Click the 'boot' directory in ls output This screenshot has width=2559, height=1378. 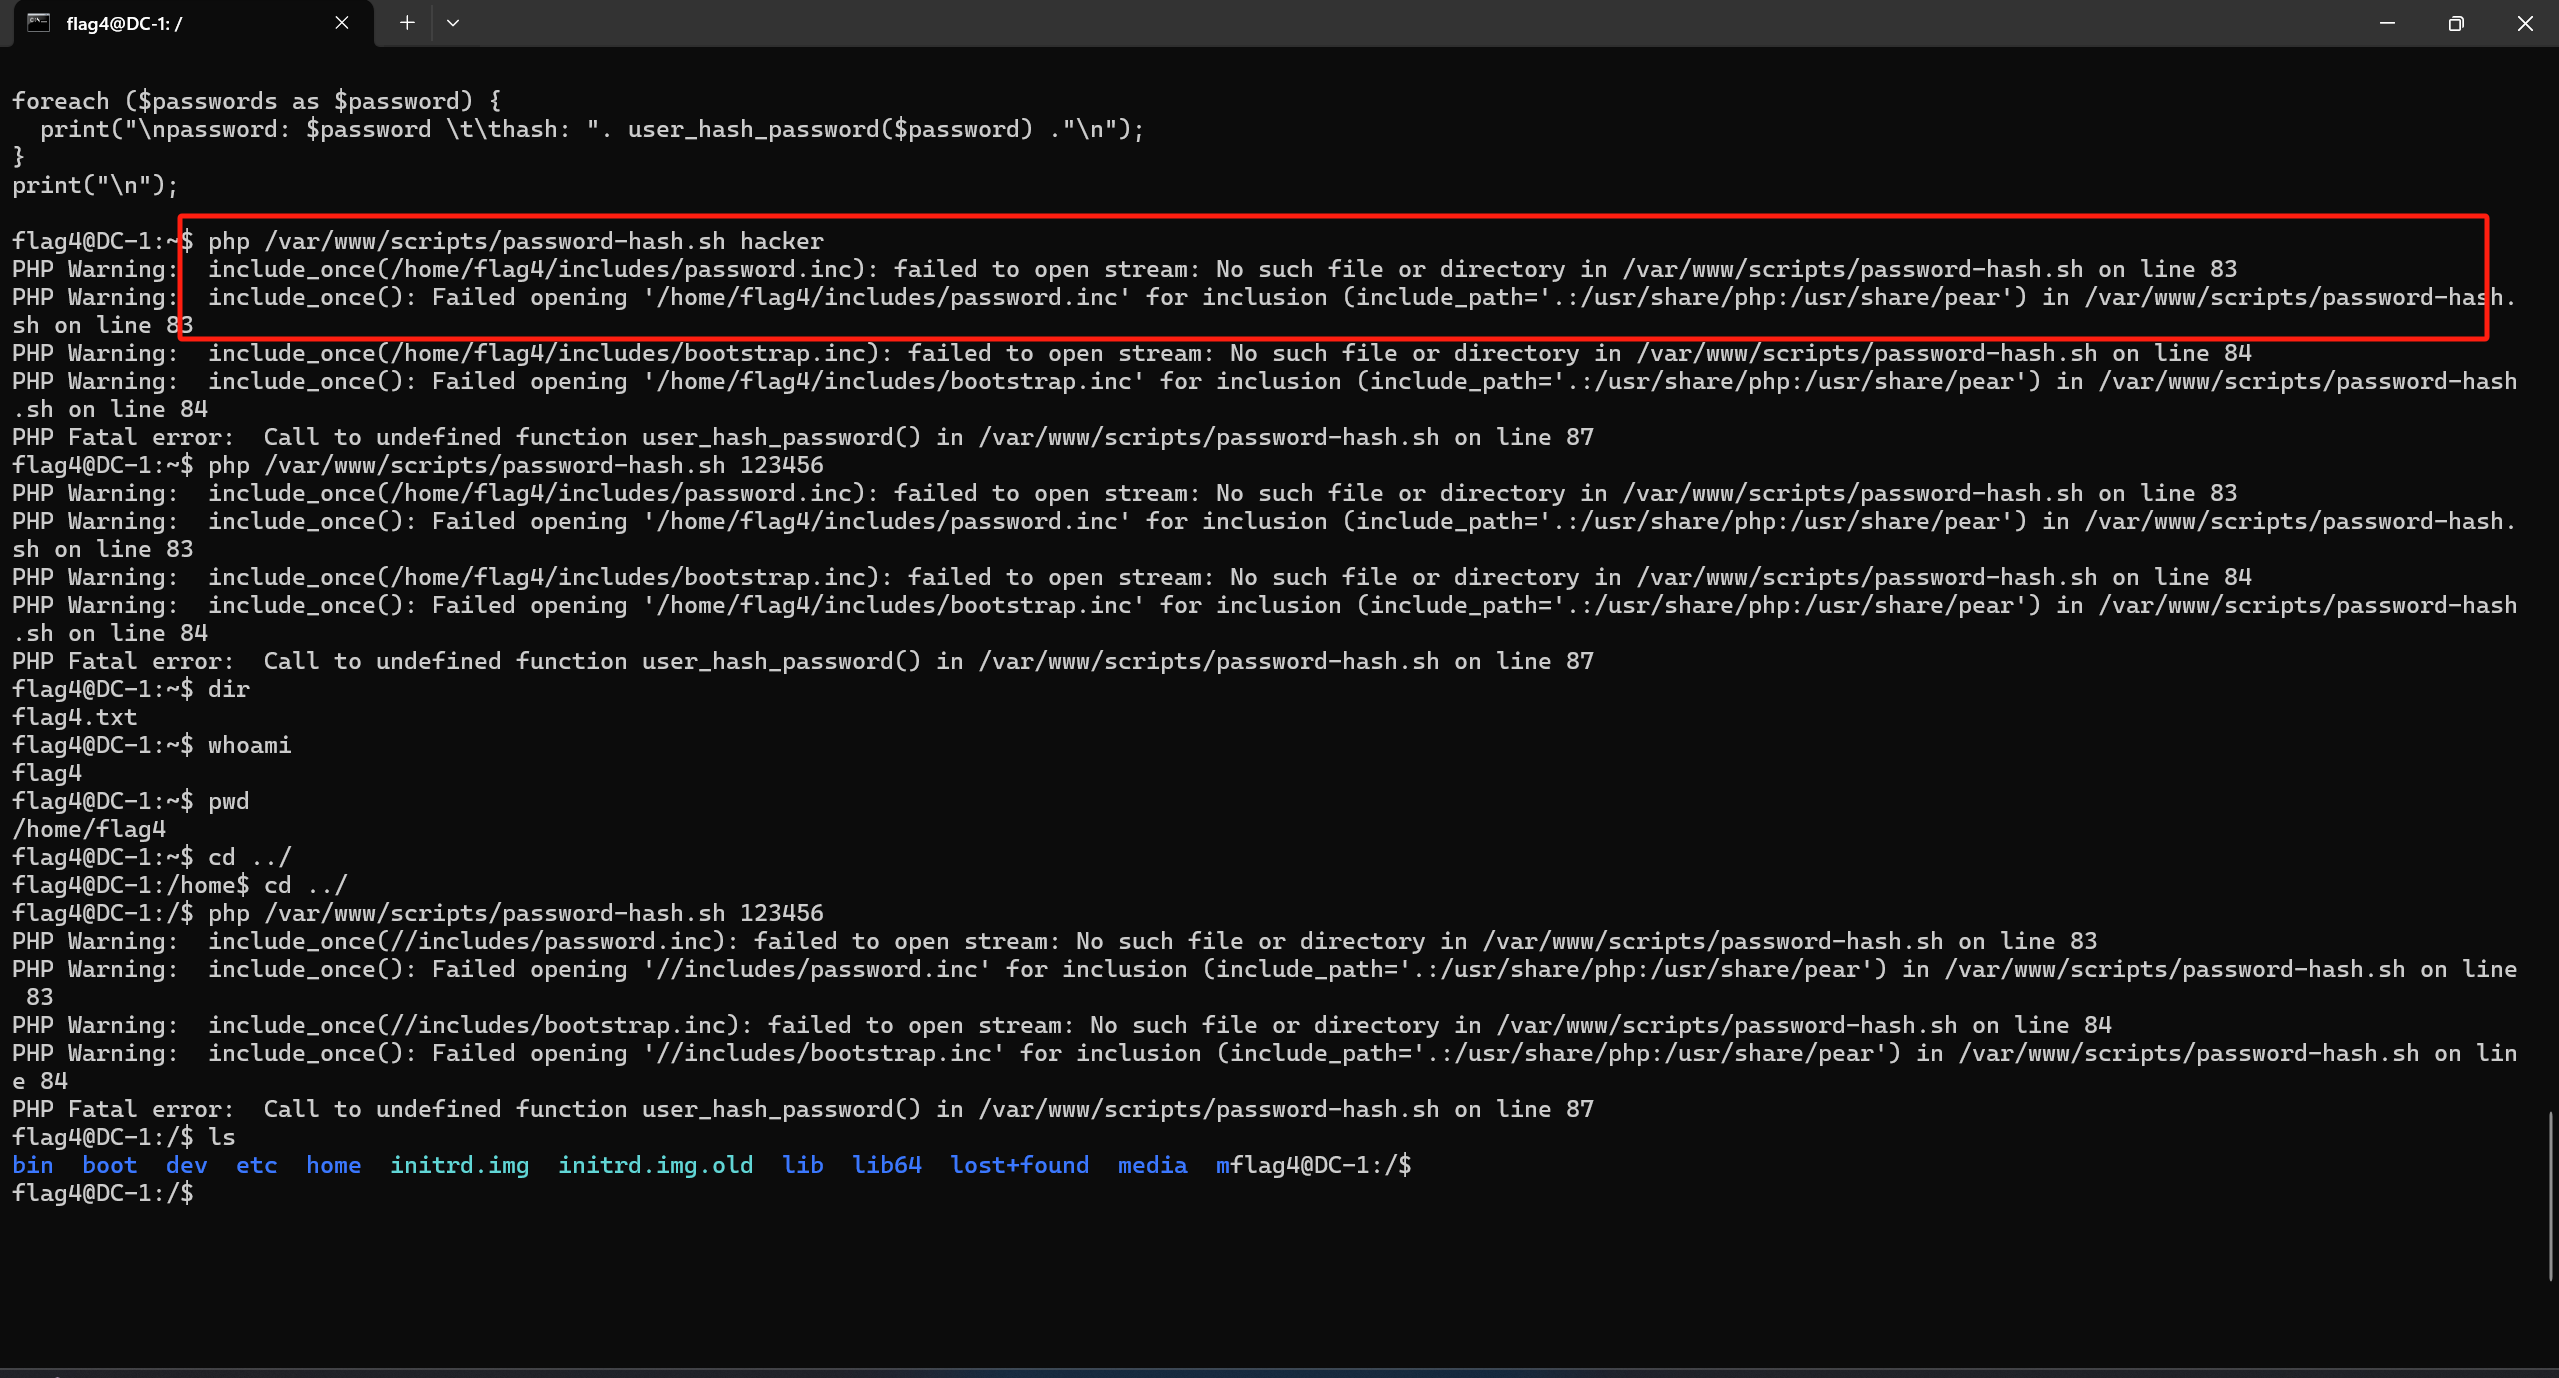[x=109, y=1165]
